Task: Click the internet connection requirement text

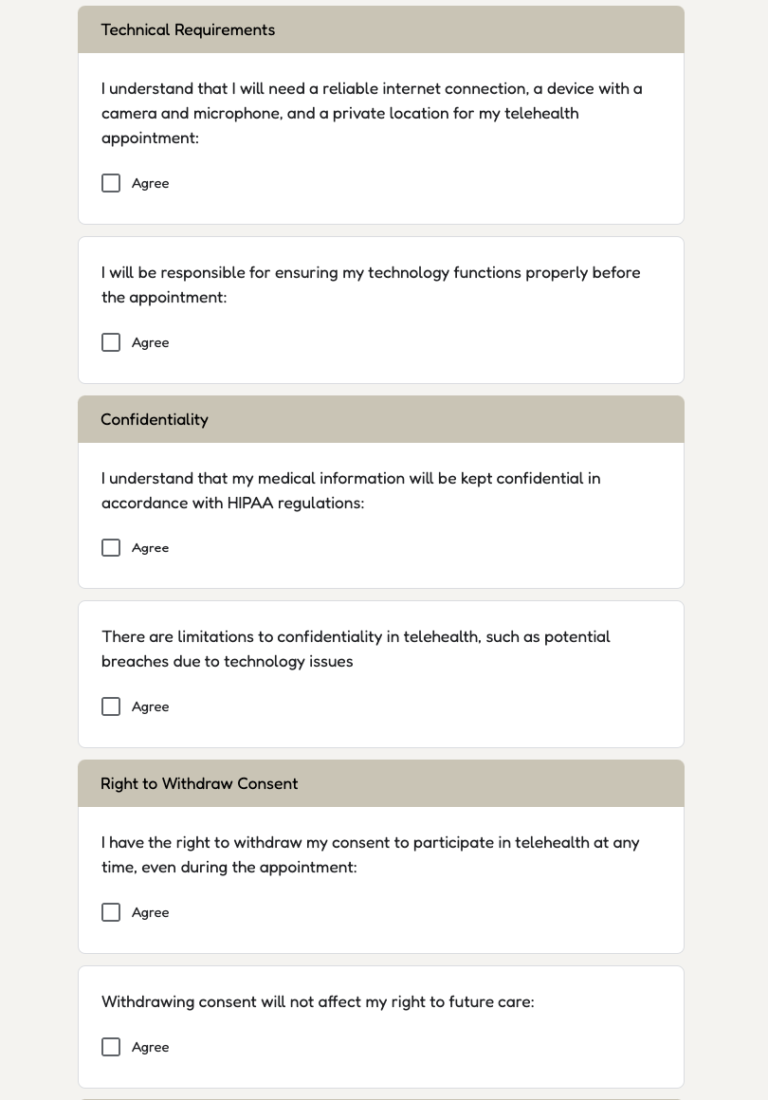Action: pos(370,113)
